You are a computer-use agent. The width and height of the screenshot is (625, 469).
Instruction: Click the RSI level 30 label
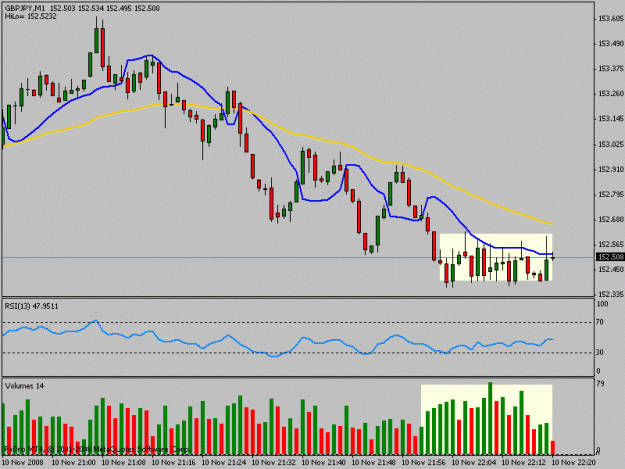(x=600, y=352)
